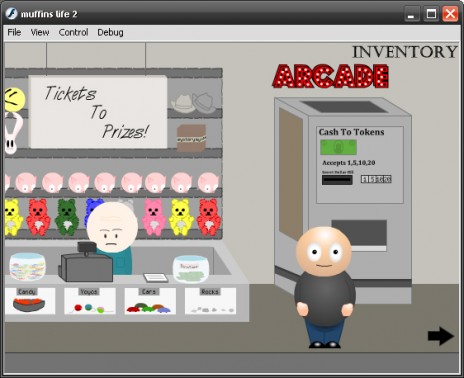
Task: Choose the Cars display case
Action: [x=150, y=301]
